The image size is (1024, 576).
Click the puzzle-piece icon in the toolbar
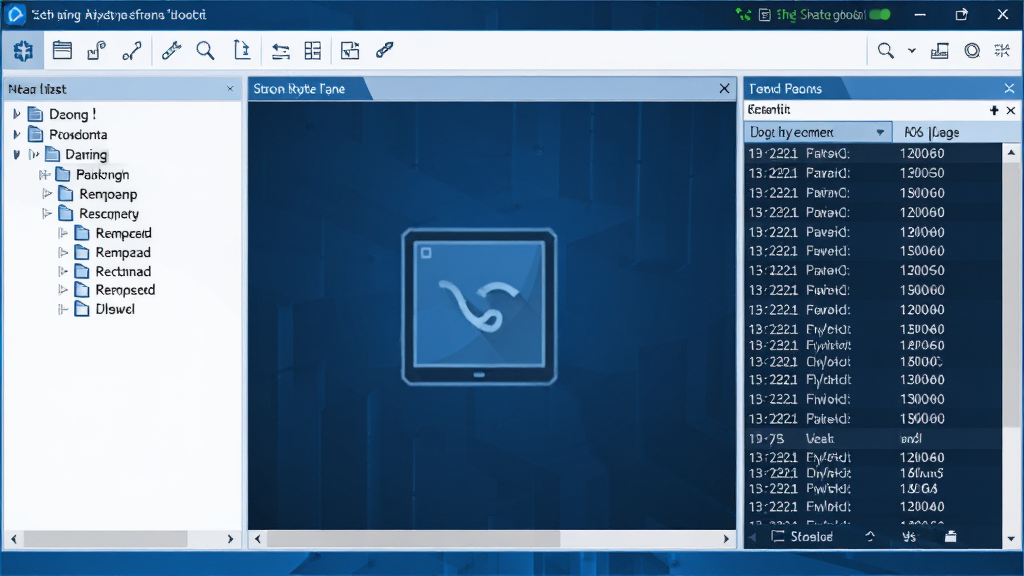click(x=23, y=50)
